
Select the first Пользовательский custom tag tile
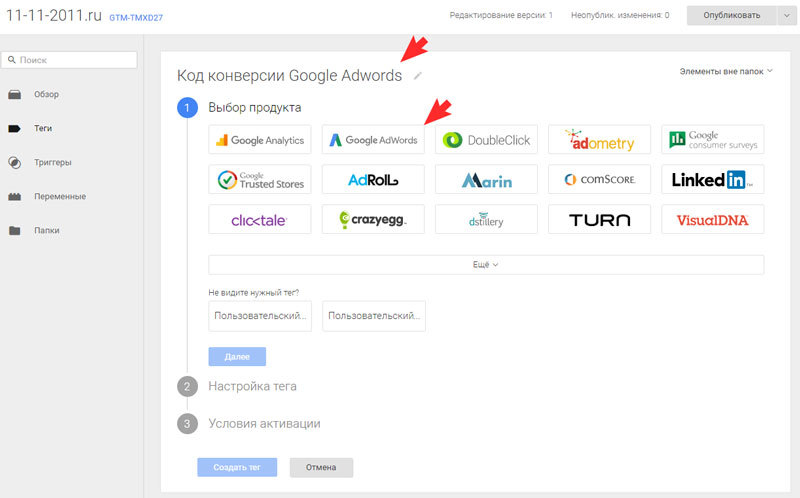(260, 316)
